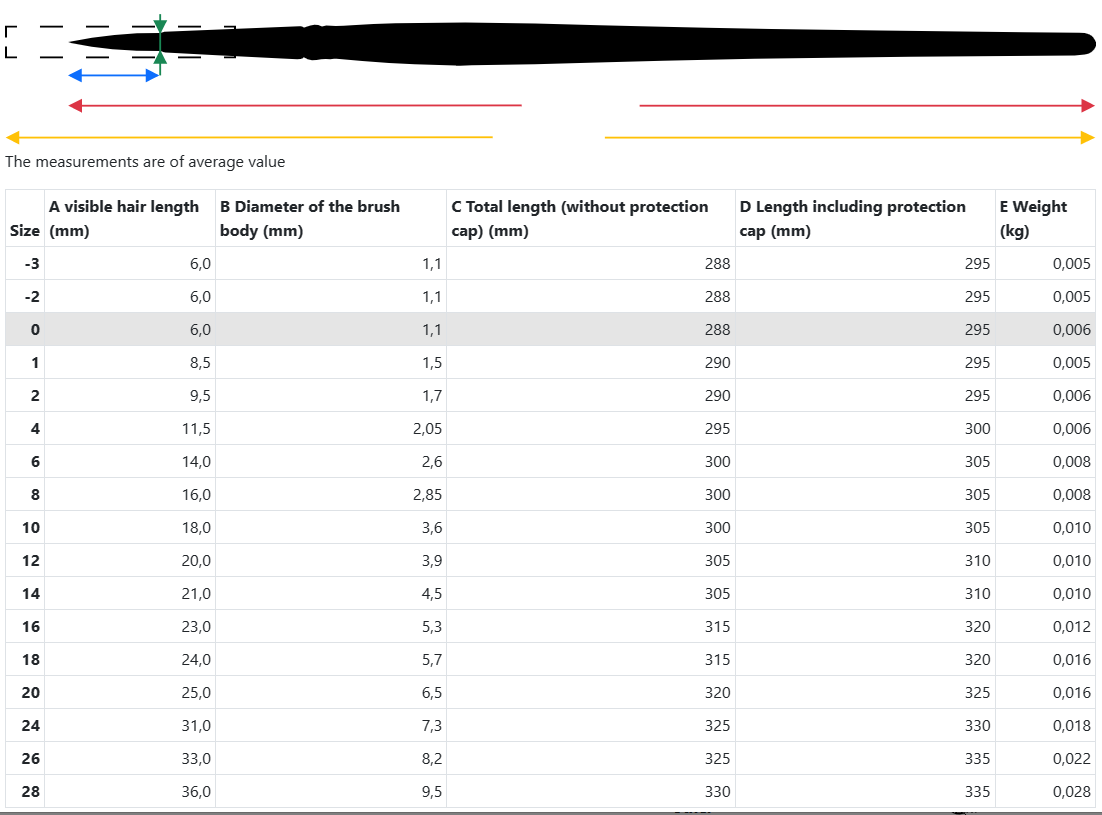Screen dimensions: 1102x815
Task: Click the diameter value 2,85
Action: point(427,495)
